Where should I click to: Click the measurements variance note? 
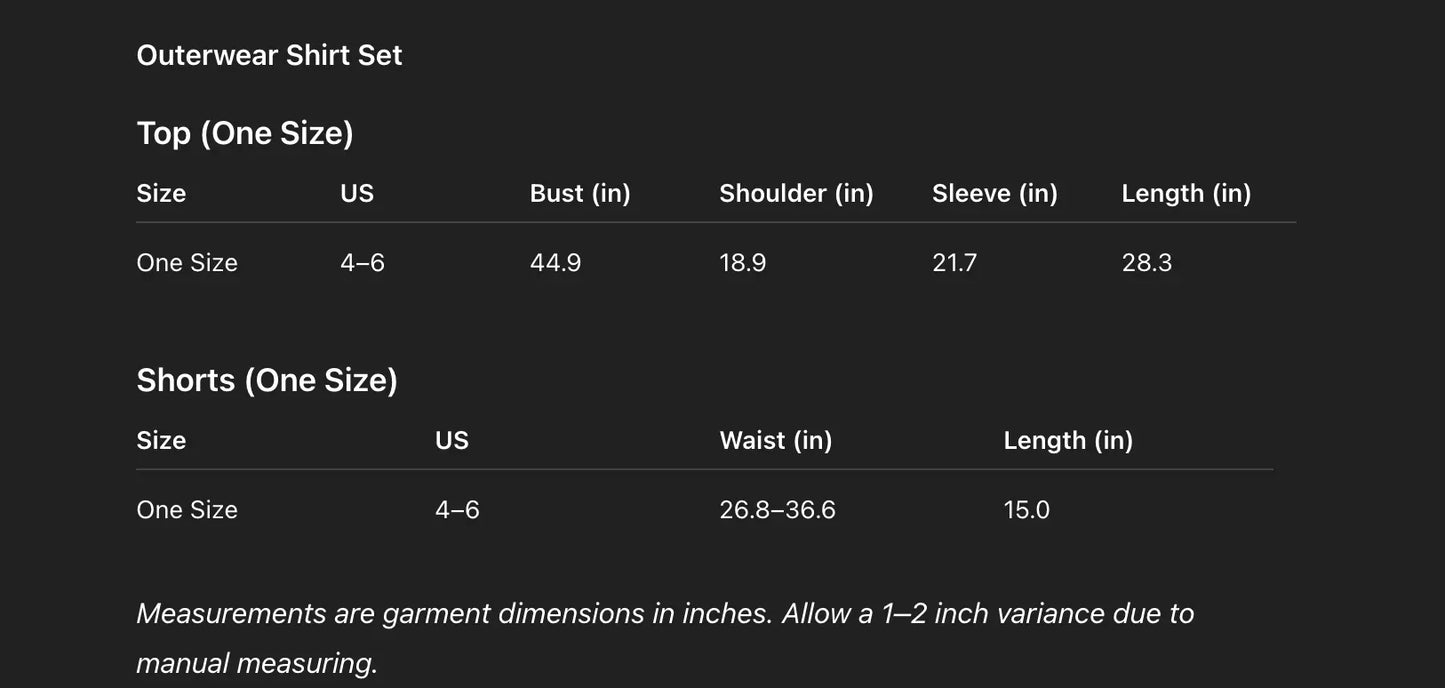pyautogui.click(x=664, y=638)
